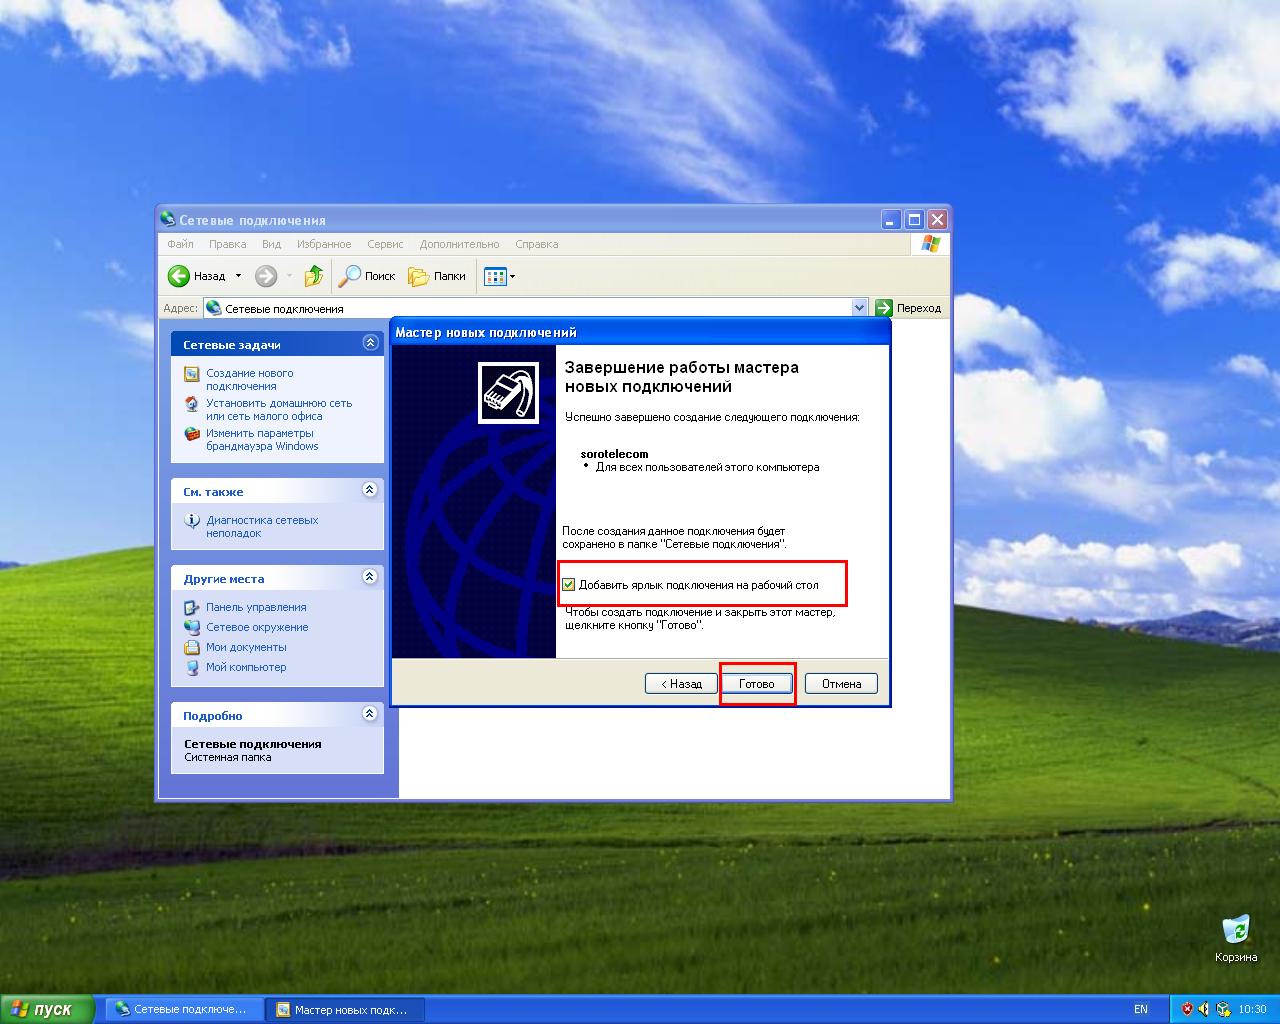Click the greyed Forward arrow icon
1280x1024 pixels.
(265, 276)
